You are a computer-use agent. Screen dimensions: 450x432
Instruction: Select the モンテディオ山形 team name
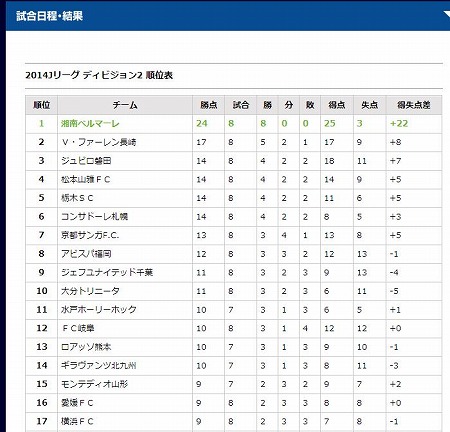click(94, 384)
